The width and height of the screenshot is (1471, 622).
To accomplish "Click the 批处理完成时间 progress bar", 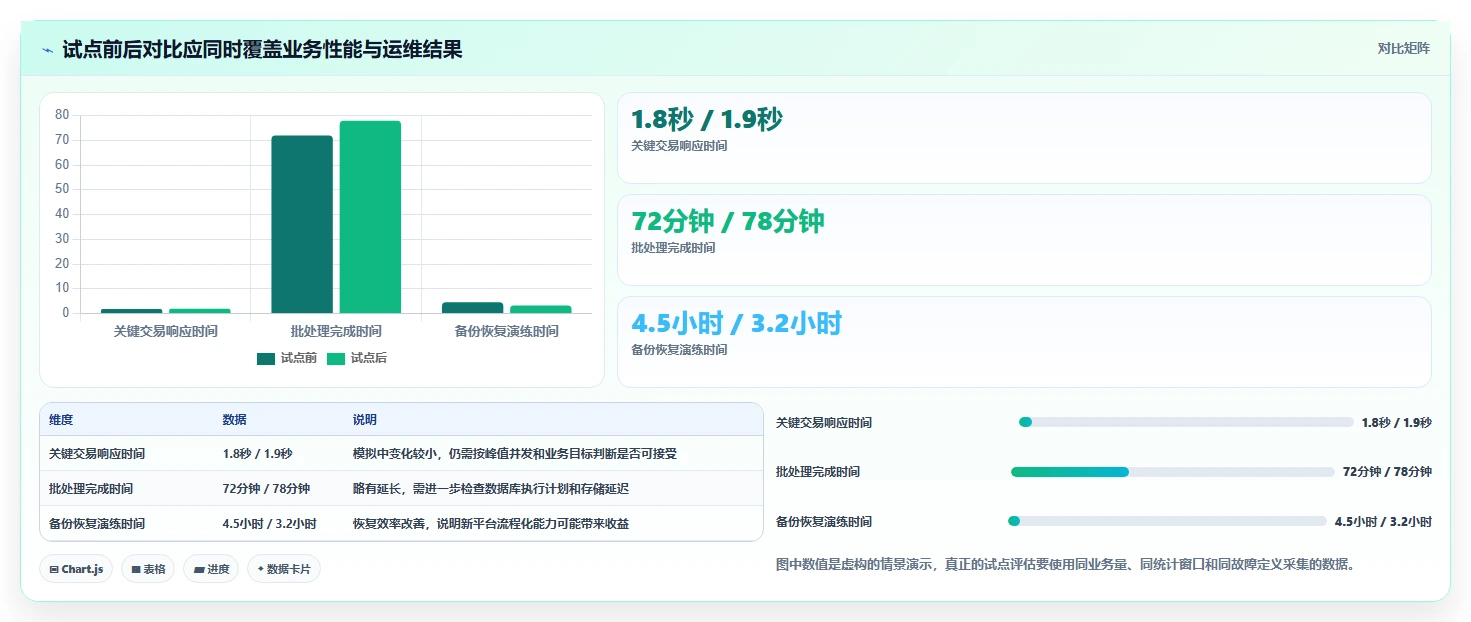I will point(1173,472).
